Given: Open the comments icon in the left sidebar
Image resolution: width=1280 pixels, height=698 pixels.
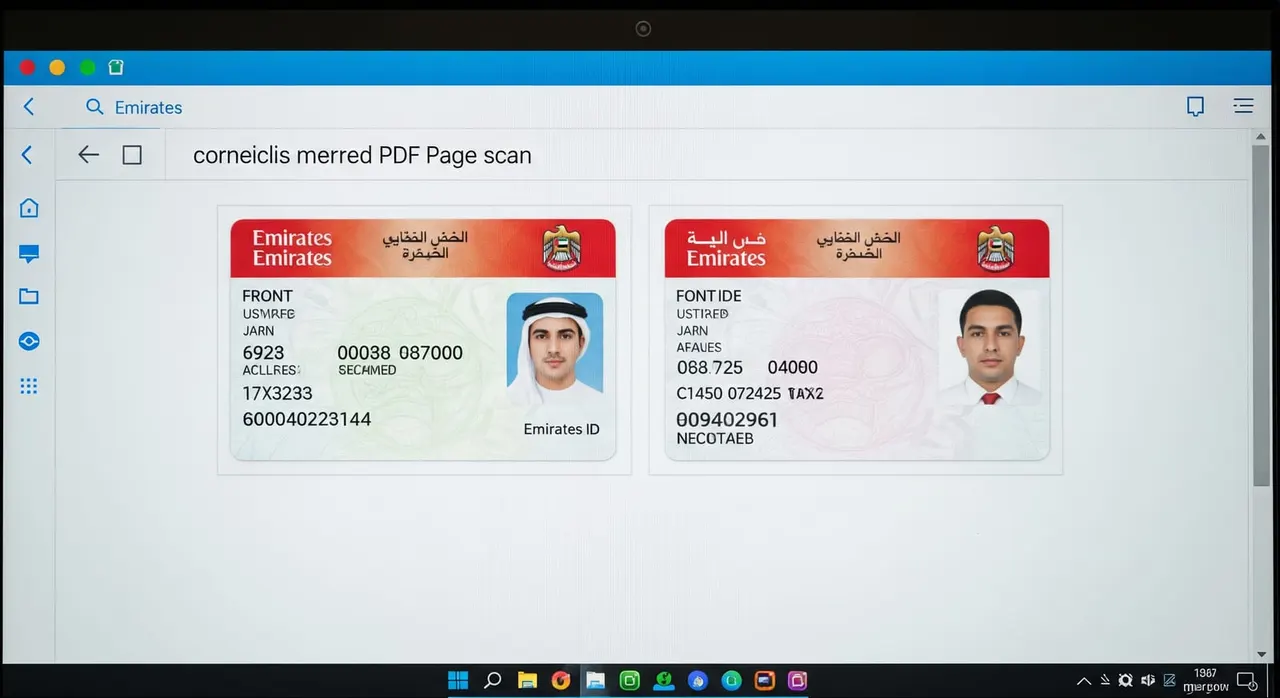Looking at the screenshot, I should [29, 254].
